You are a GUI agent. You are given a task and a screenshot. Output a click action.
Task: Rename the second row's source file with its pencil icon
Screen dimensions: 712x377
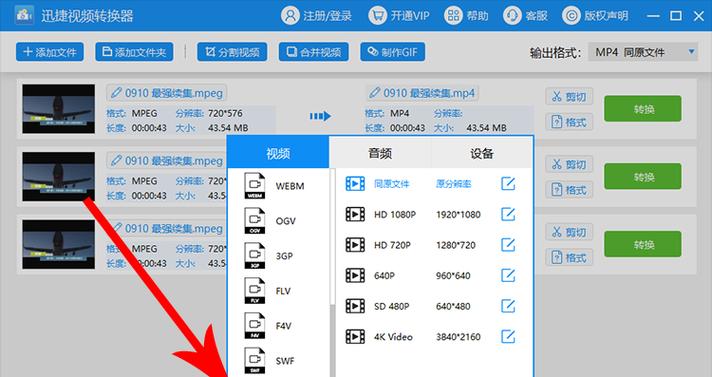click(x=116, y=161)
